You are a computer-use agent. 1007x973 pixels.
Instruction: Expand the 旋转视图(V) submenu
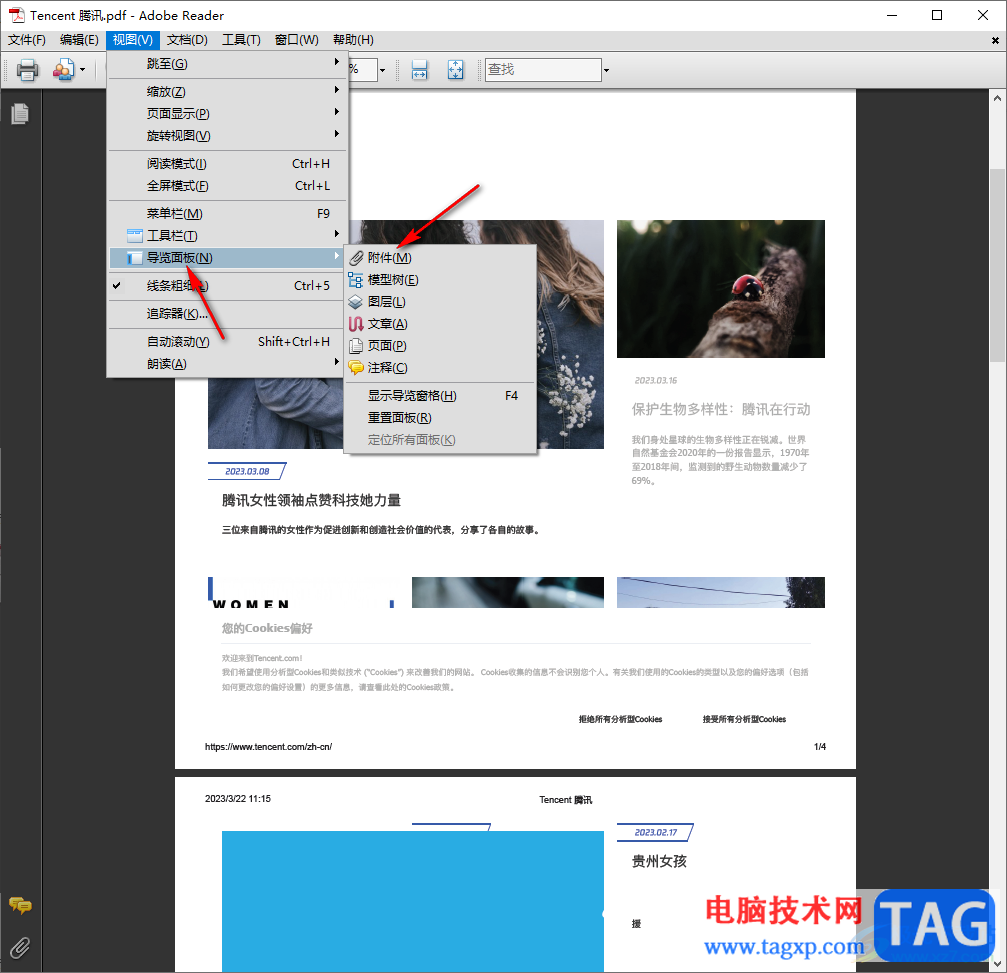(228, 136)
